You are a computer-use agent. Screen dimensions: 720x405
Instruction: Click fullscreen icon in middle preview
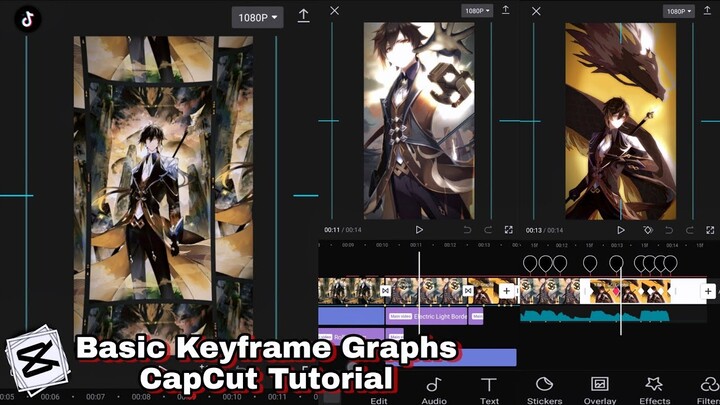(508, 229)
